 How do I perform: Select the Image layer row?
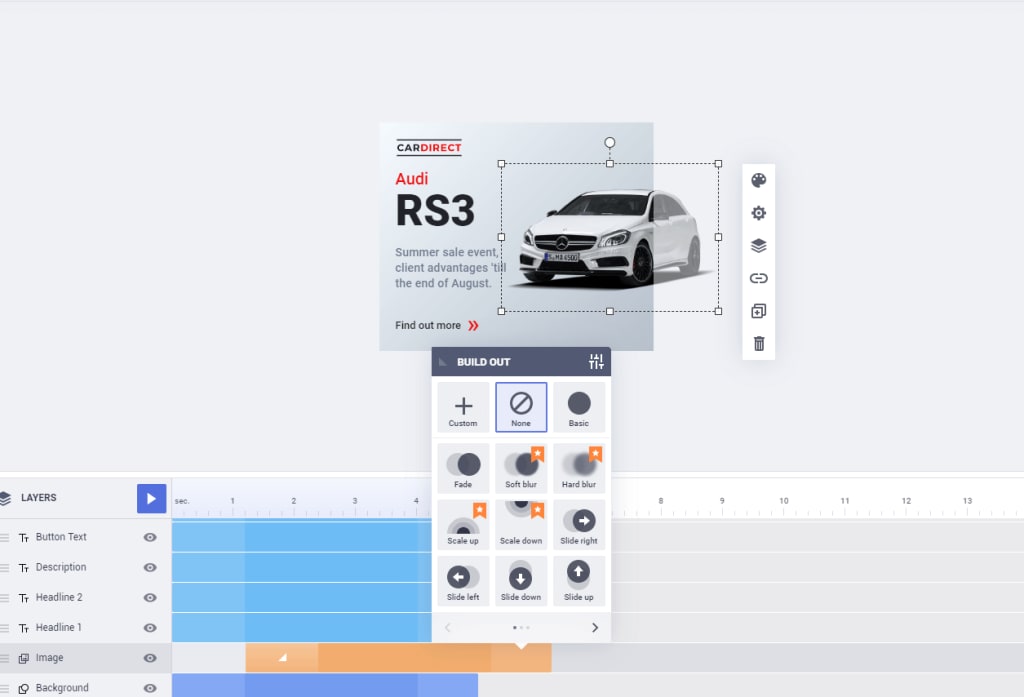click(86, 658)
